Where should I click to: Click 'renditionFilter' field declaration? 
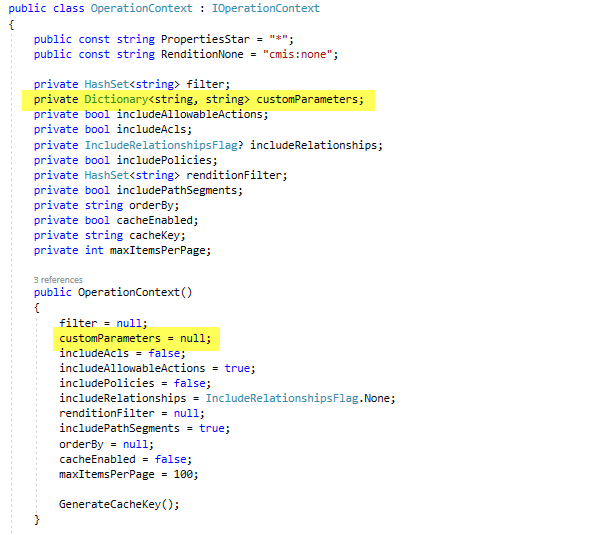click(x=234, y=175)
